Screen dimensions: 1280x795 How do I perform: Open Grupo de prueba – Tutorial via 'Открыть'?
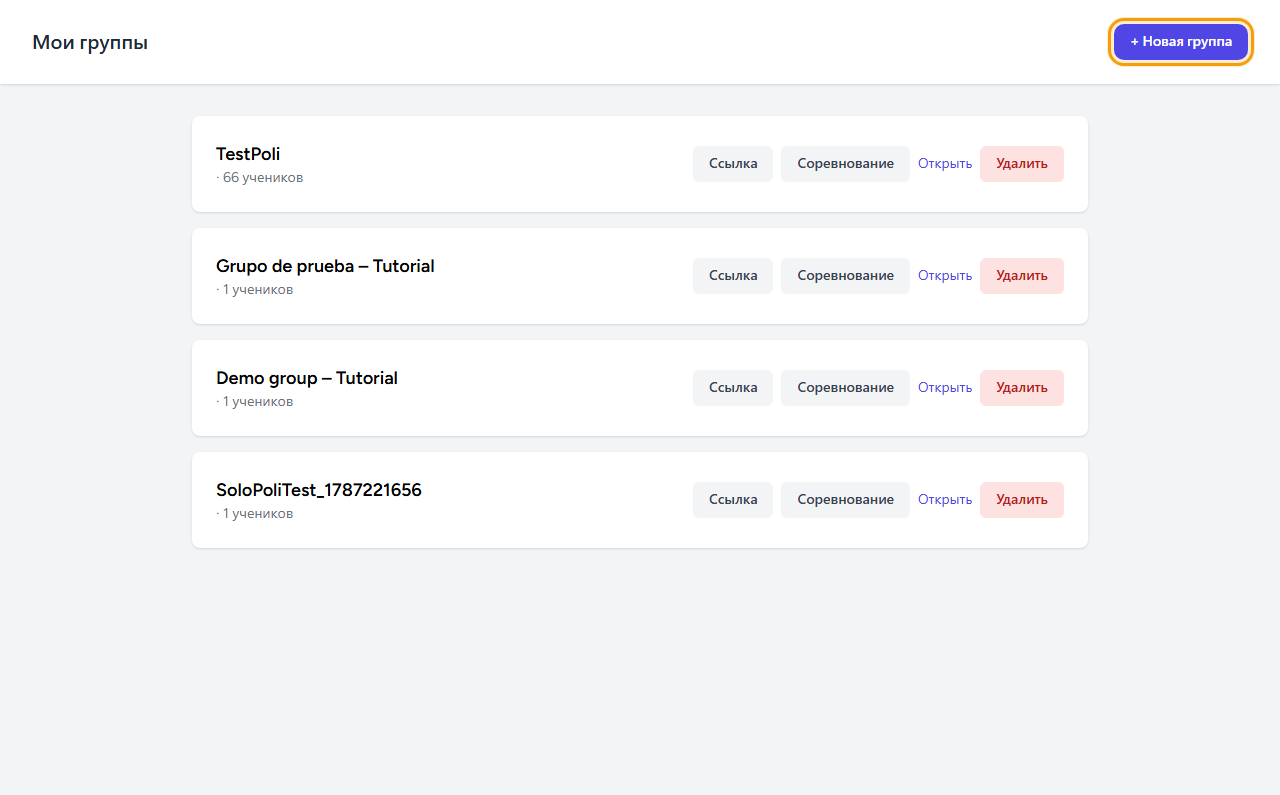pyautogui.click(x=945, y=276)
